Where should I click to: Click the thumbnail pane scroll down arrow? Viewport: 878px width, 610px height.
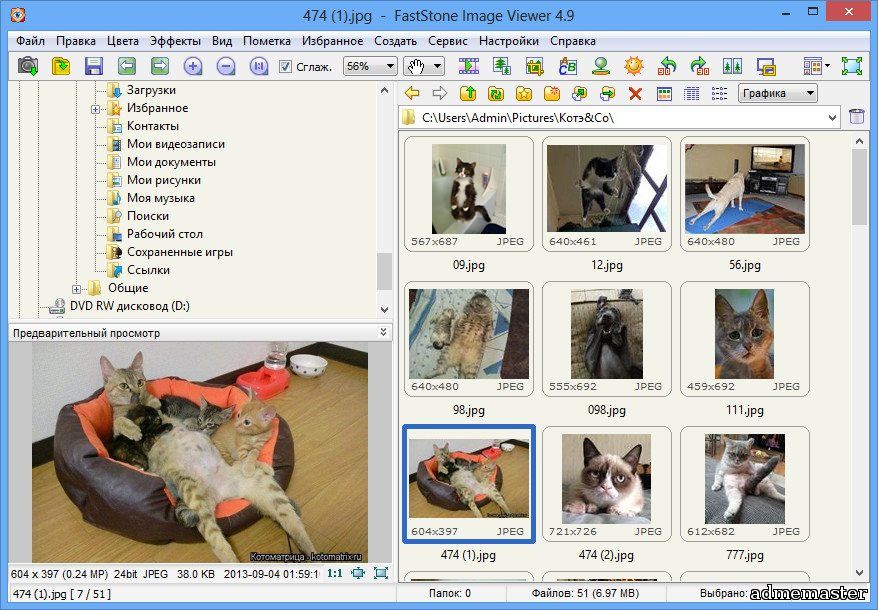860,572
